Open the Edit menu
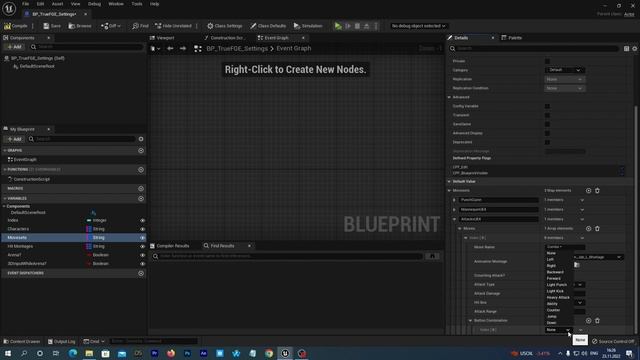 click(40, 4)
